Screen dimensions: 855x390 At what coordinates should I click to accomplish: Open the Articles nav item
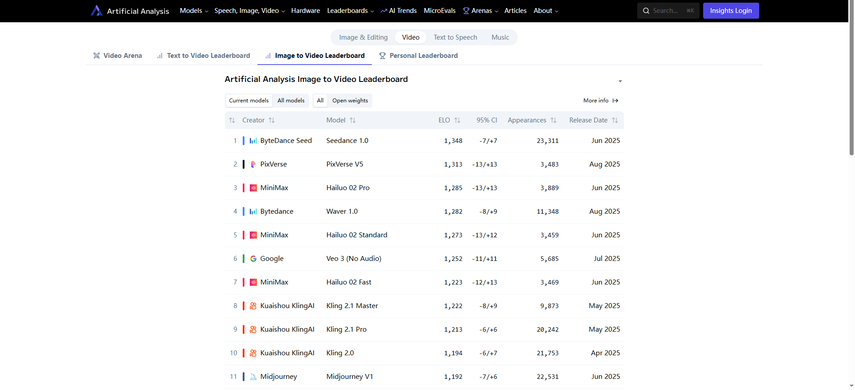[x=515, y=10]
